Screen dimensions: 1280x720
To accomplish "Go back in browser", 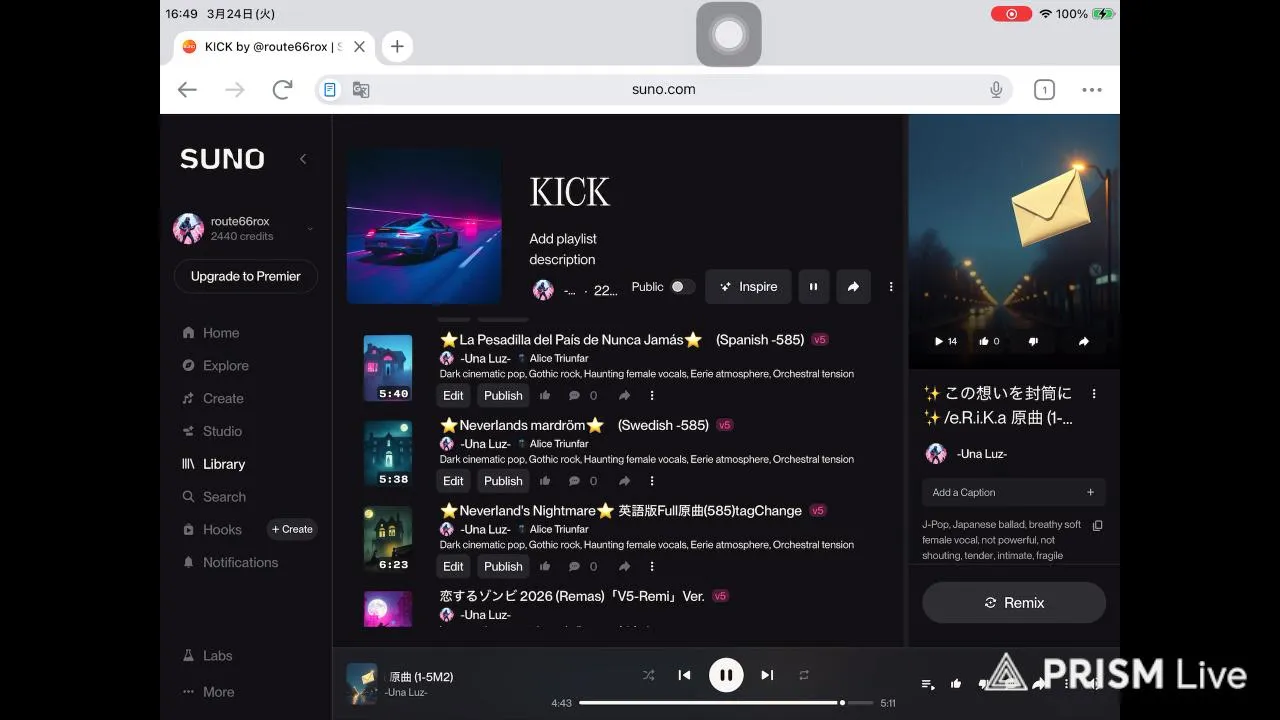I will click(x=187, y=89).
